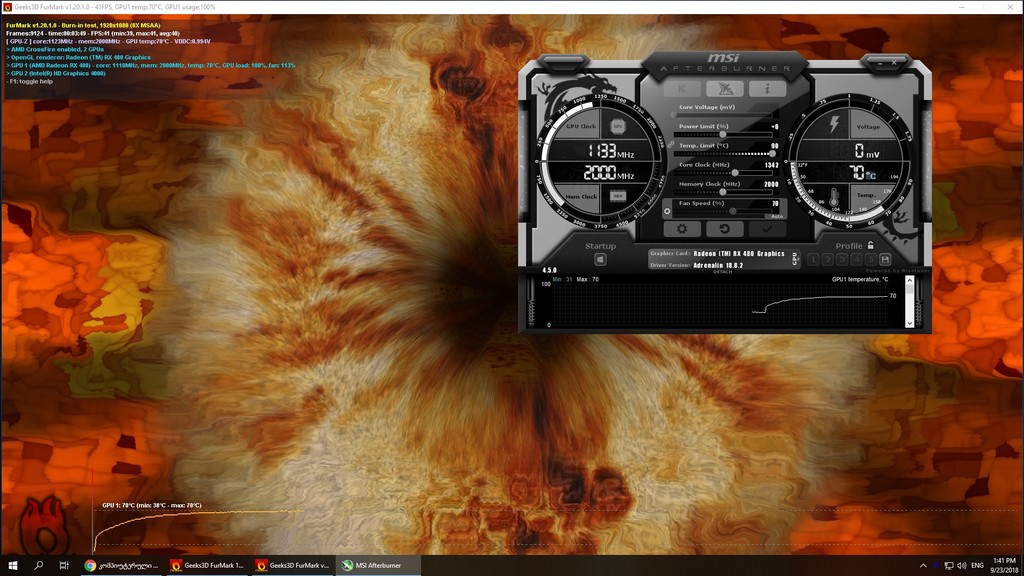
Task: Click the Fan Speed value 70
Action: click(775, 204)
